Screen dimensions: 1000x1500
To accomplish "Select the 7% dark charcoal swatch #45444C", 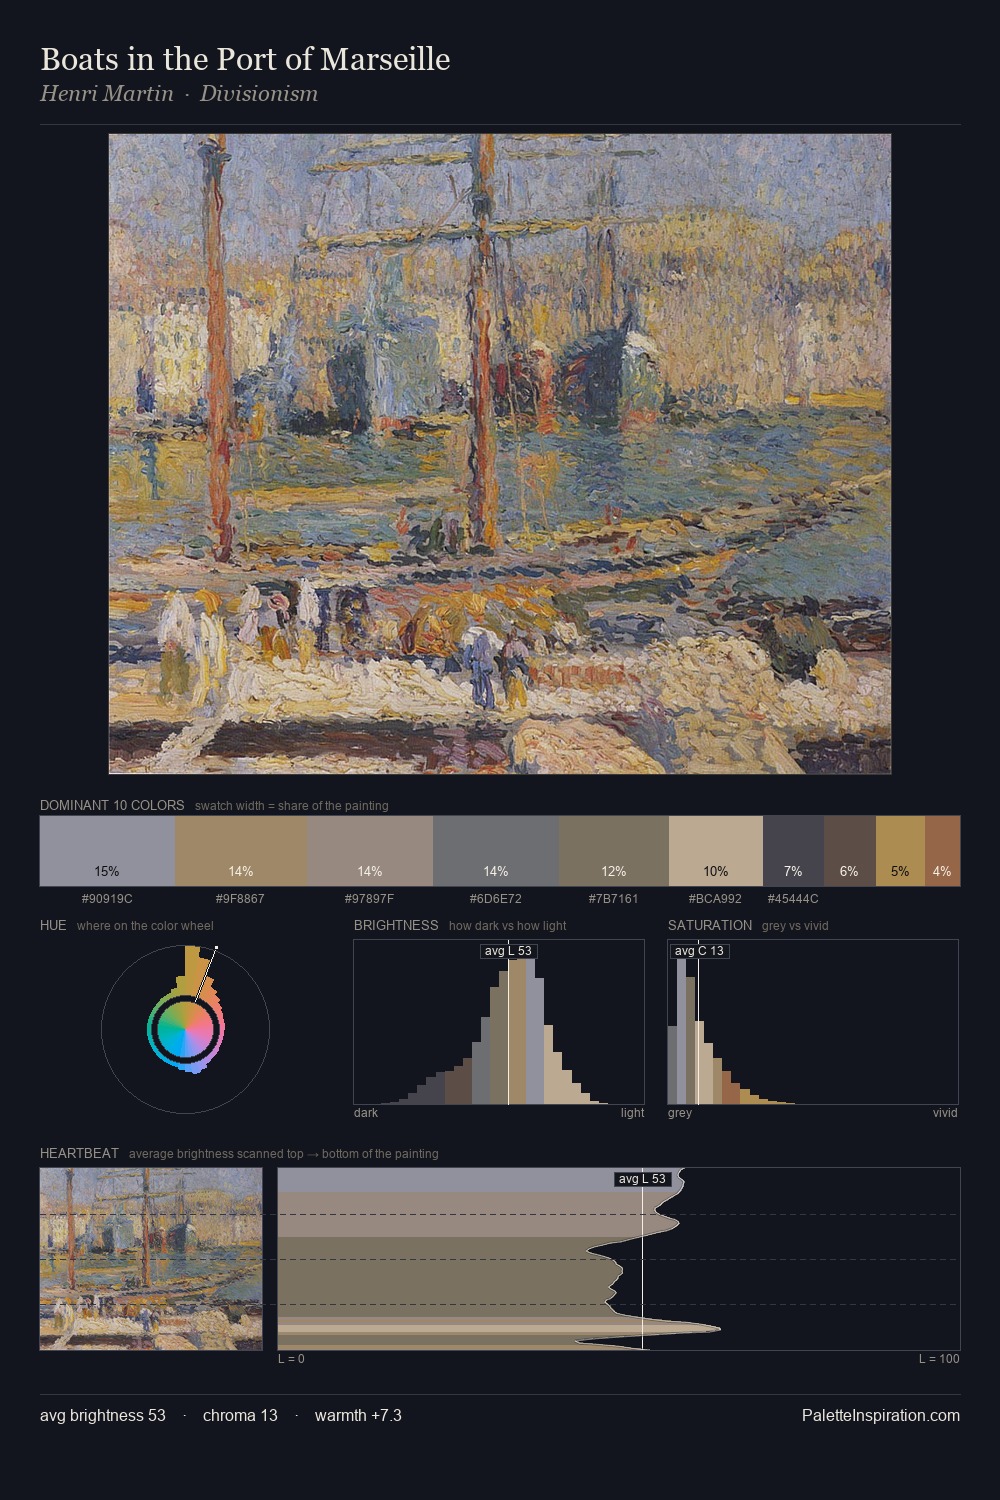I will point(793,851).
